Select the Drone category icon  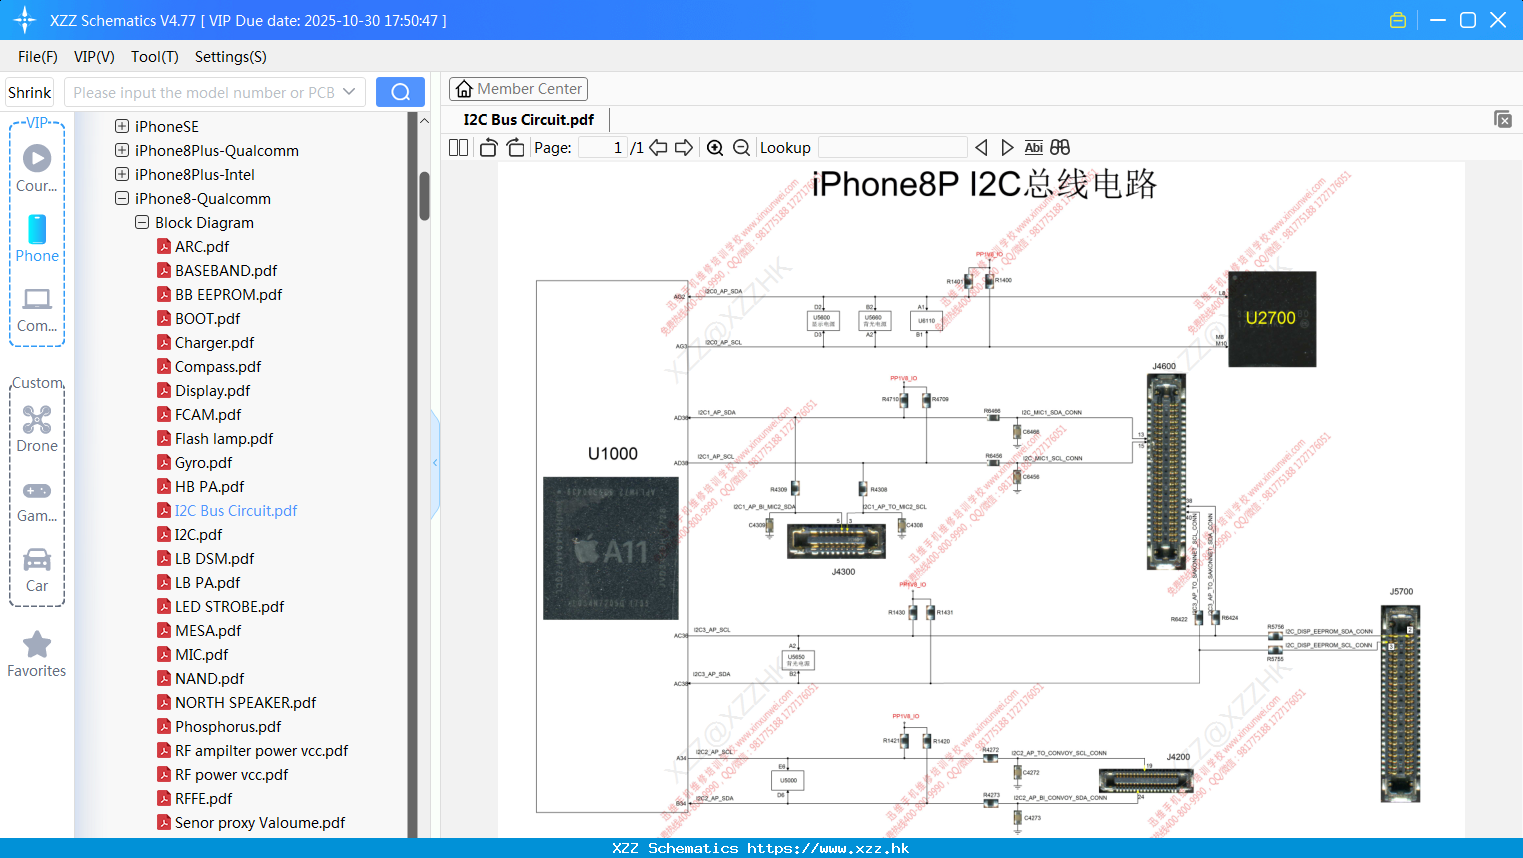click(x=37, y=429)
